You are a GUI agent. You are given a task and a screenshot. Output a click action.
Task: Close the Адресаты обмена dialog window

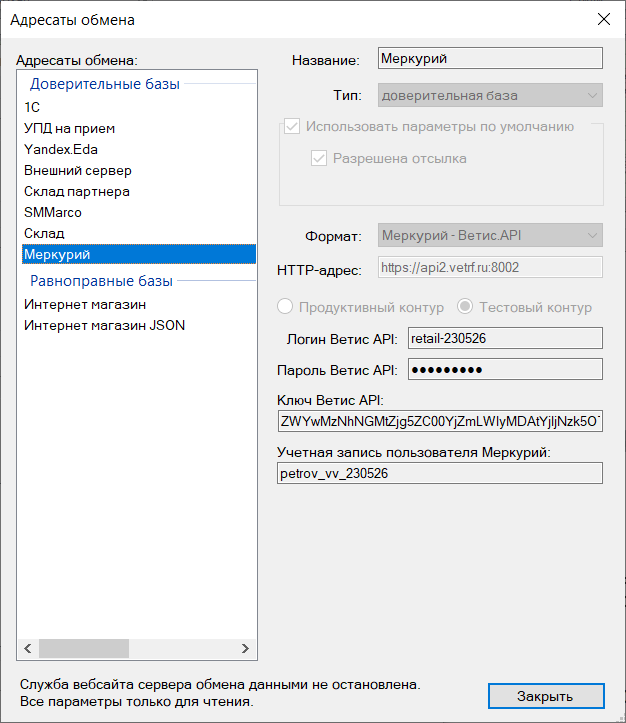click(604, 19)
